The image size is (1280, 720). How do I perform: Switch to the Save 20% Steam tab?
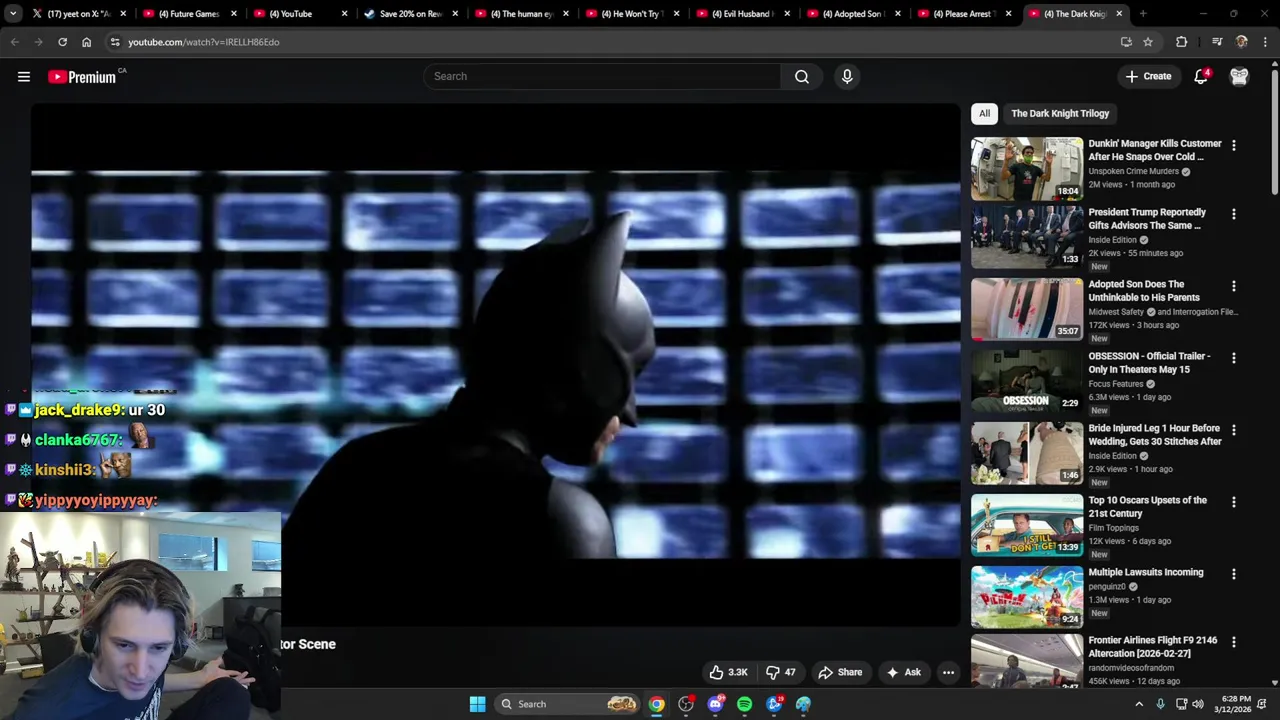(x=410, y=14)
